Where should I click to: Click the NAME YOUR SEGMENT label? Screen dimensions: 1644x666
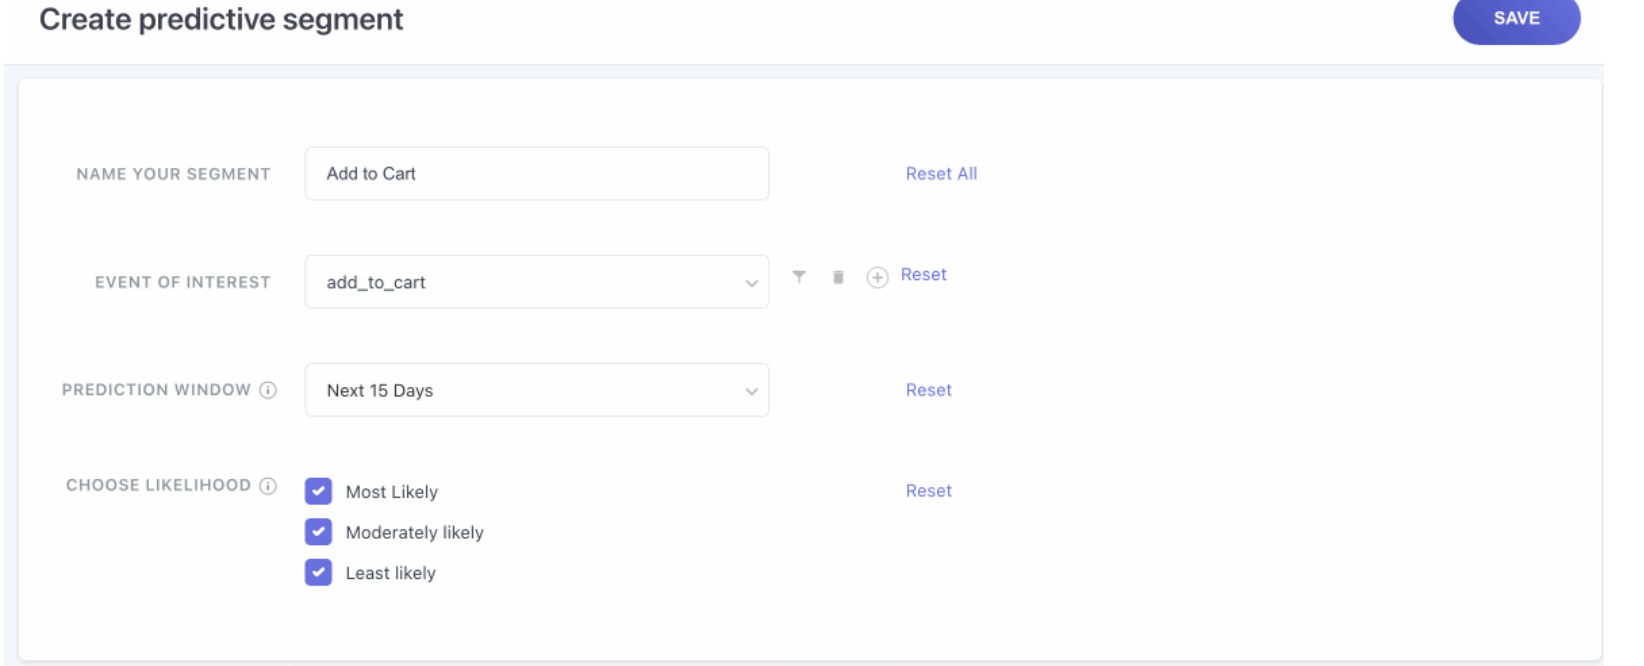pos(173,174)
